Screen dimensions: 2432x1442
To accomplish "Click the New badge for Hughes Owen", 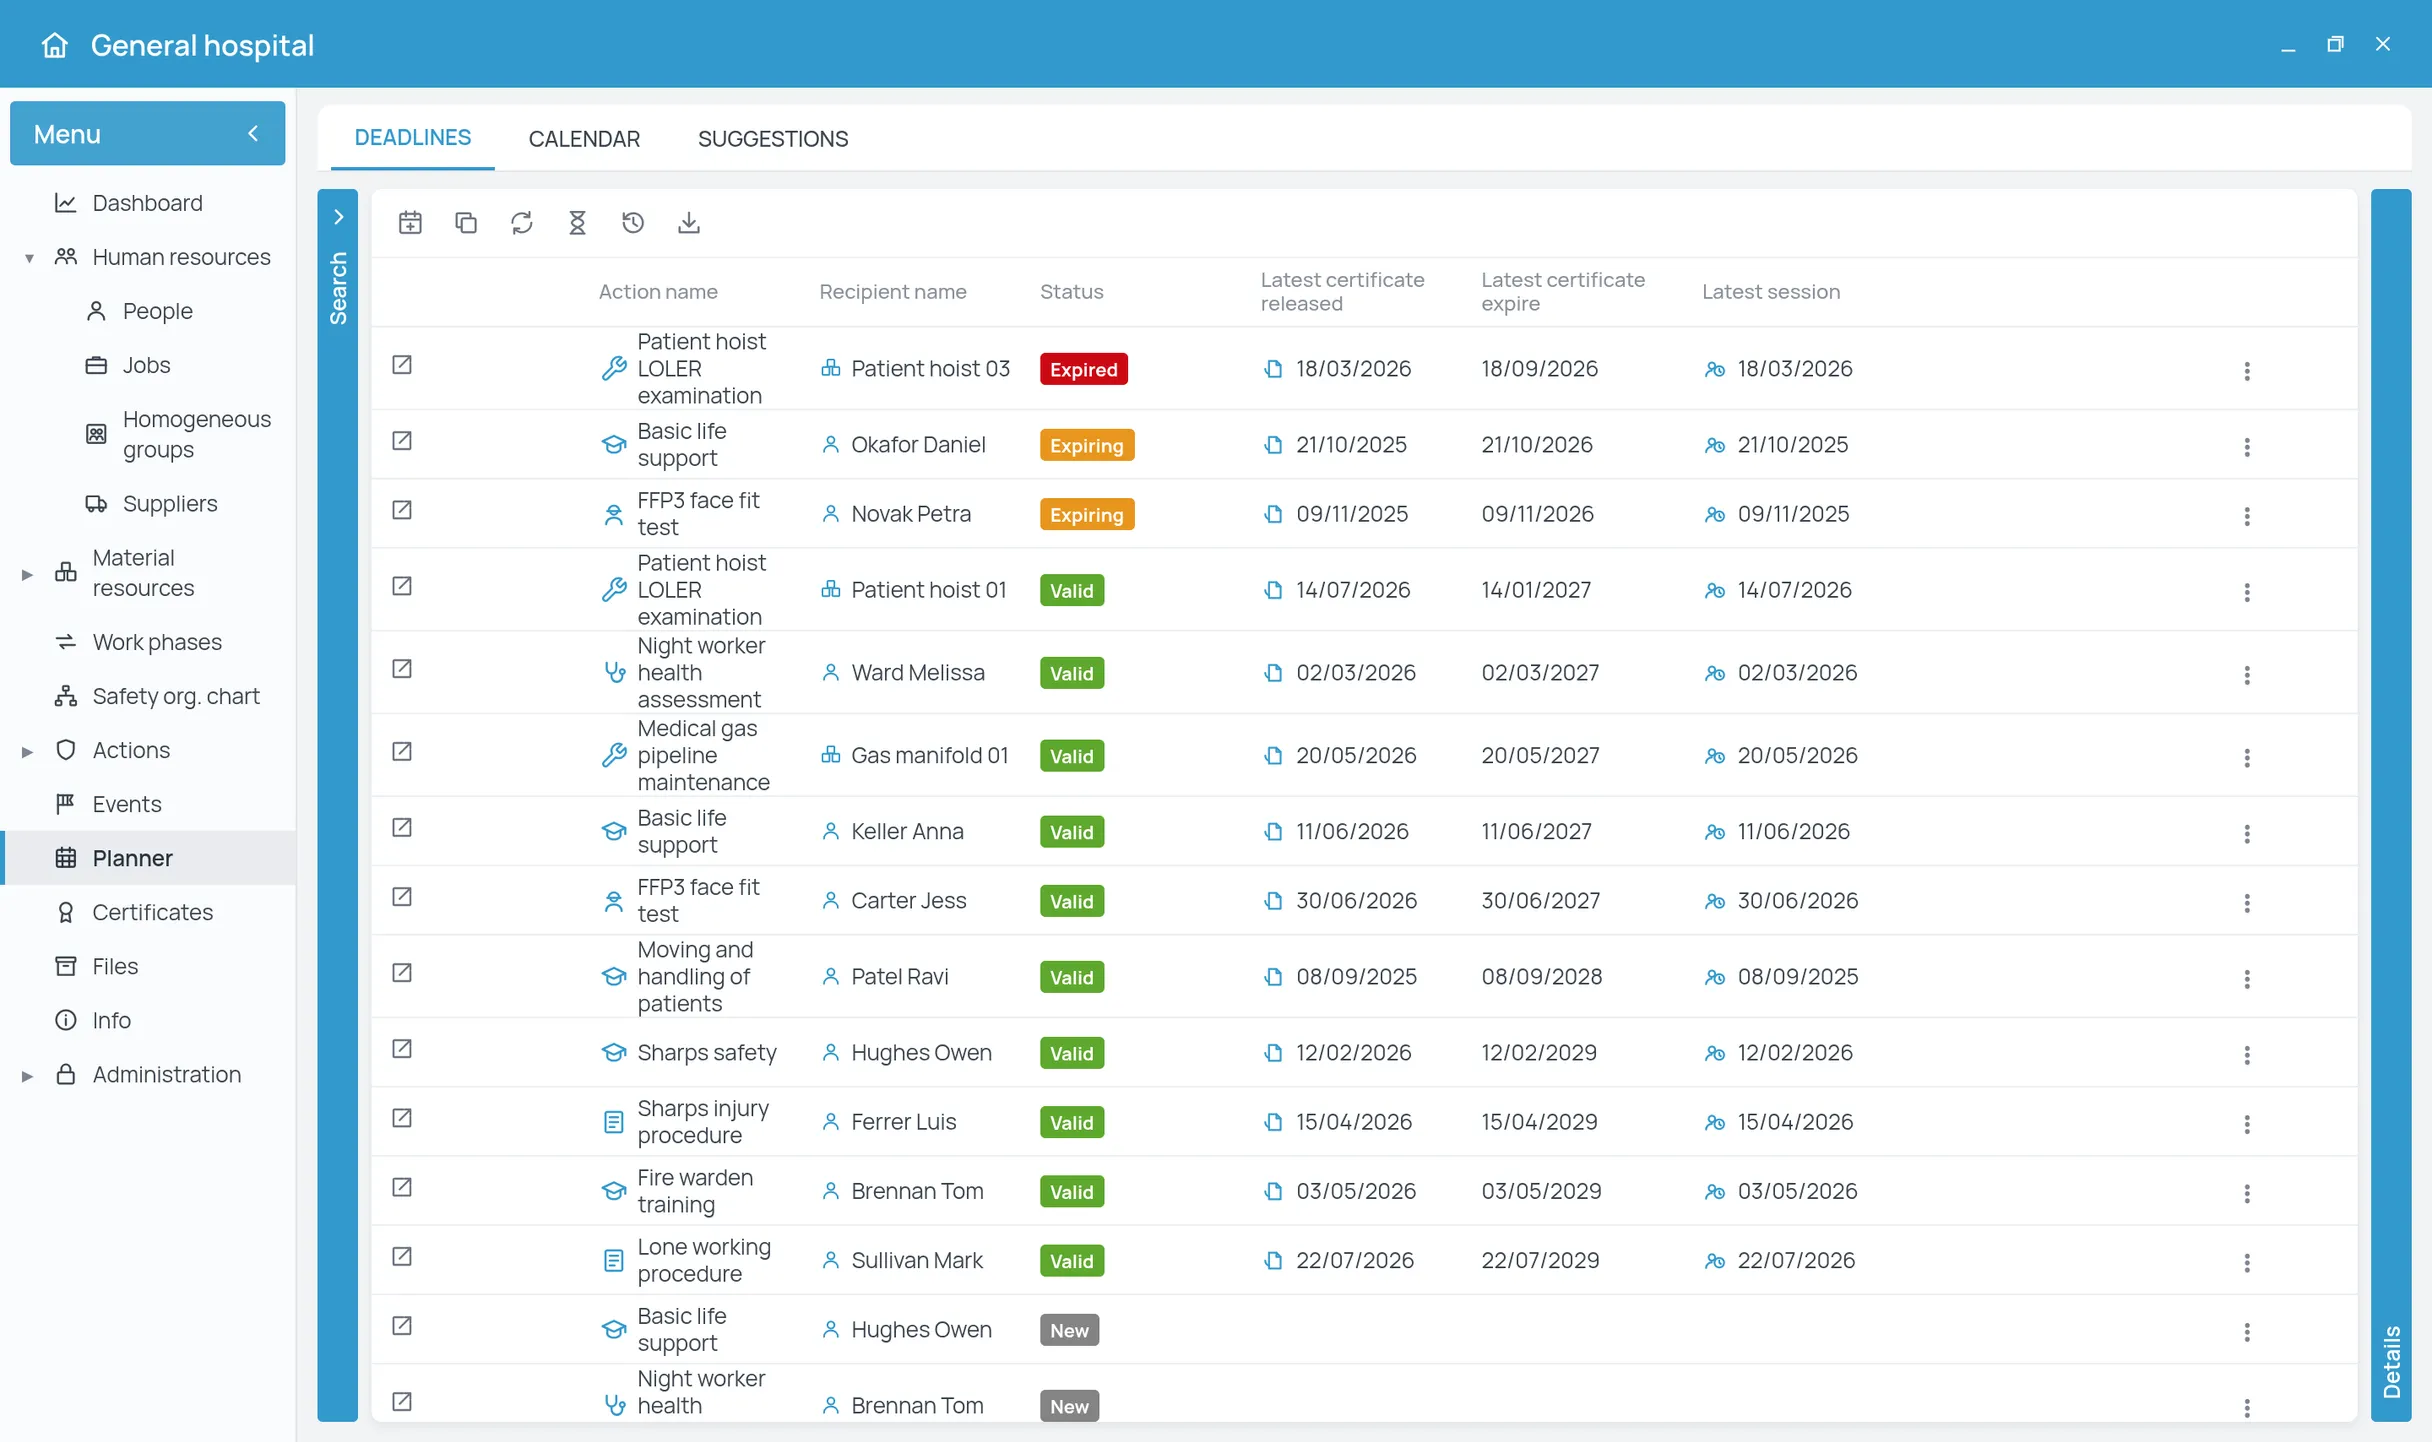I will click(x=1069, y=1330).
